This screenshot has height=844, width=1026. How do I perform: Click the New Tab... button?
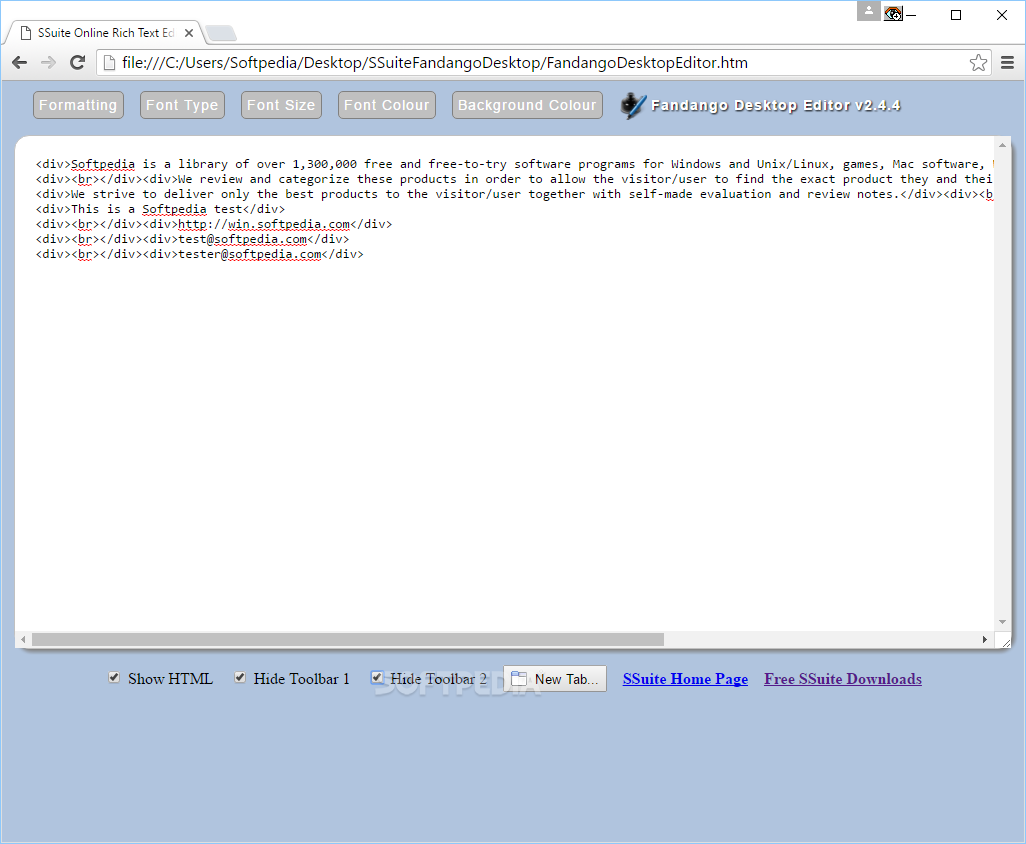point(555,678)
